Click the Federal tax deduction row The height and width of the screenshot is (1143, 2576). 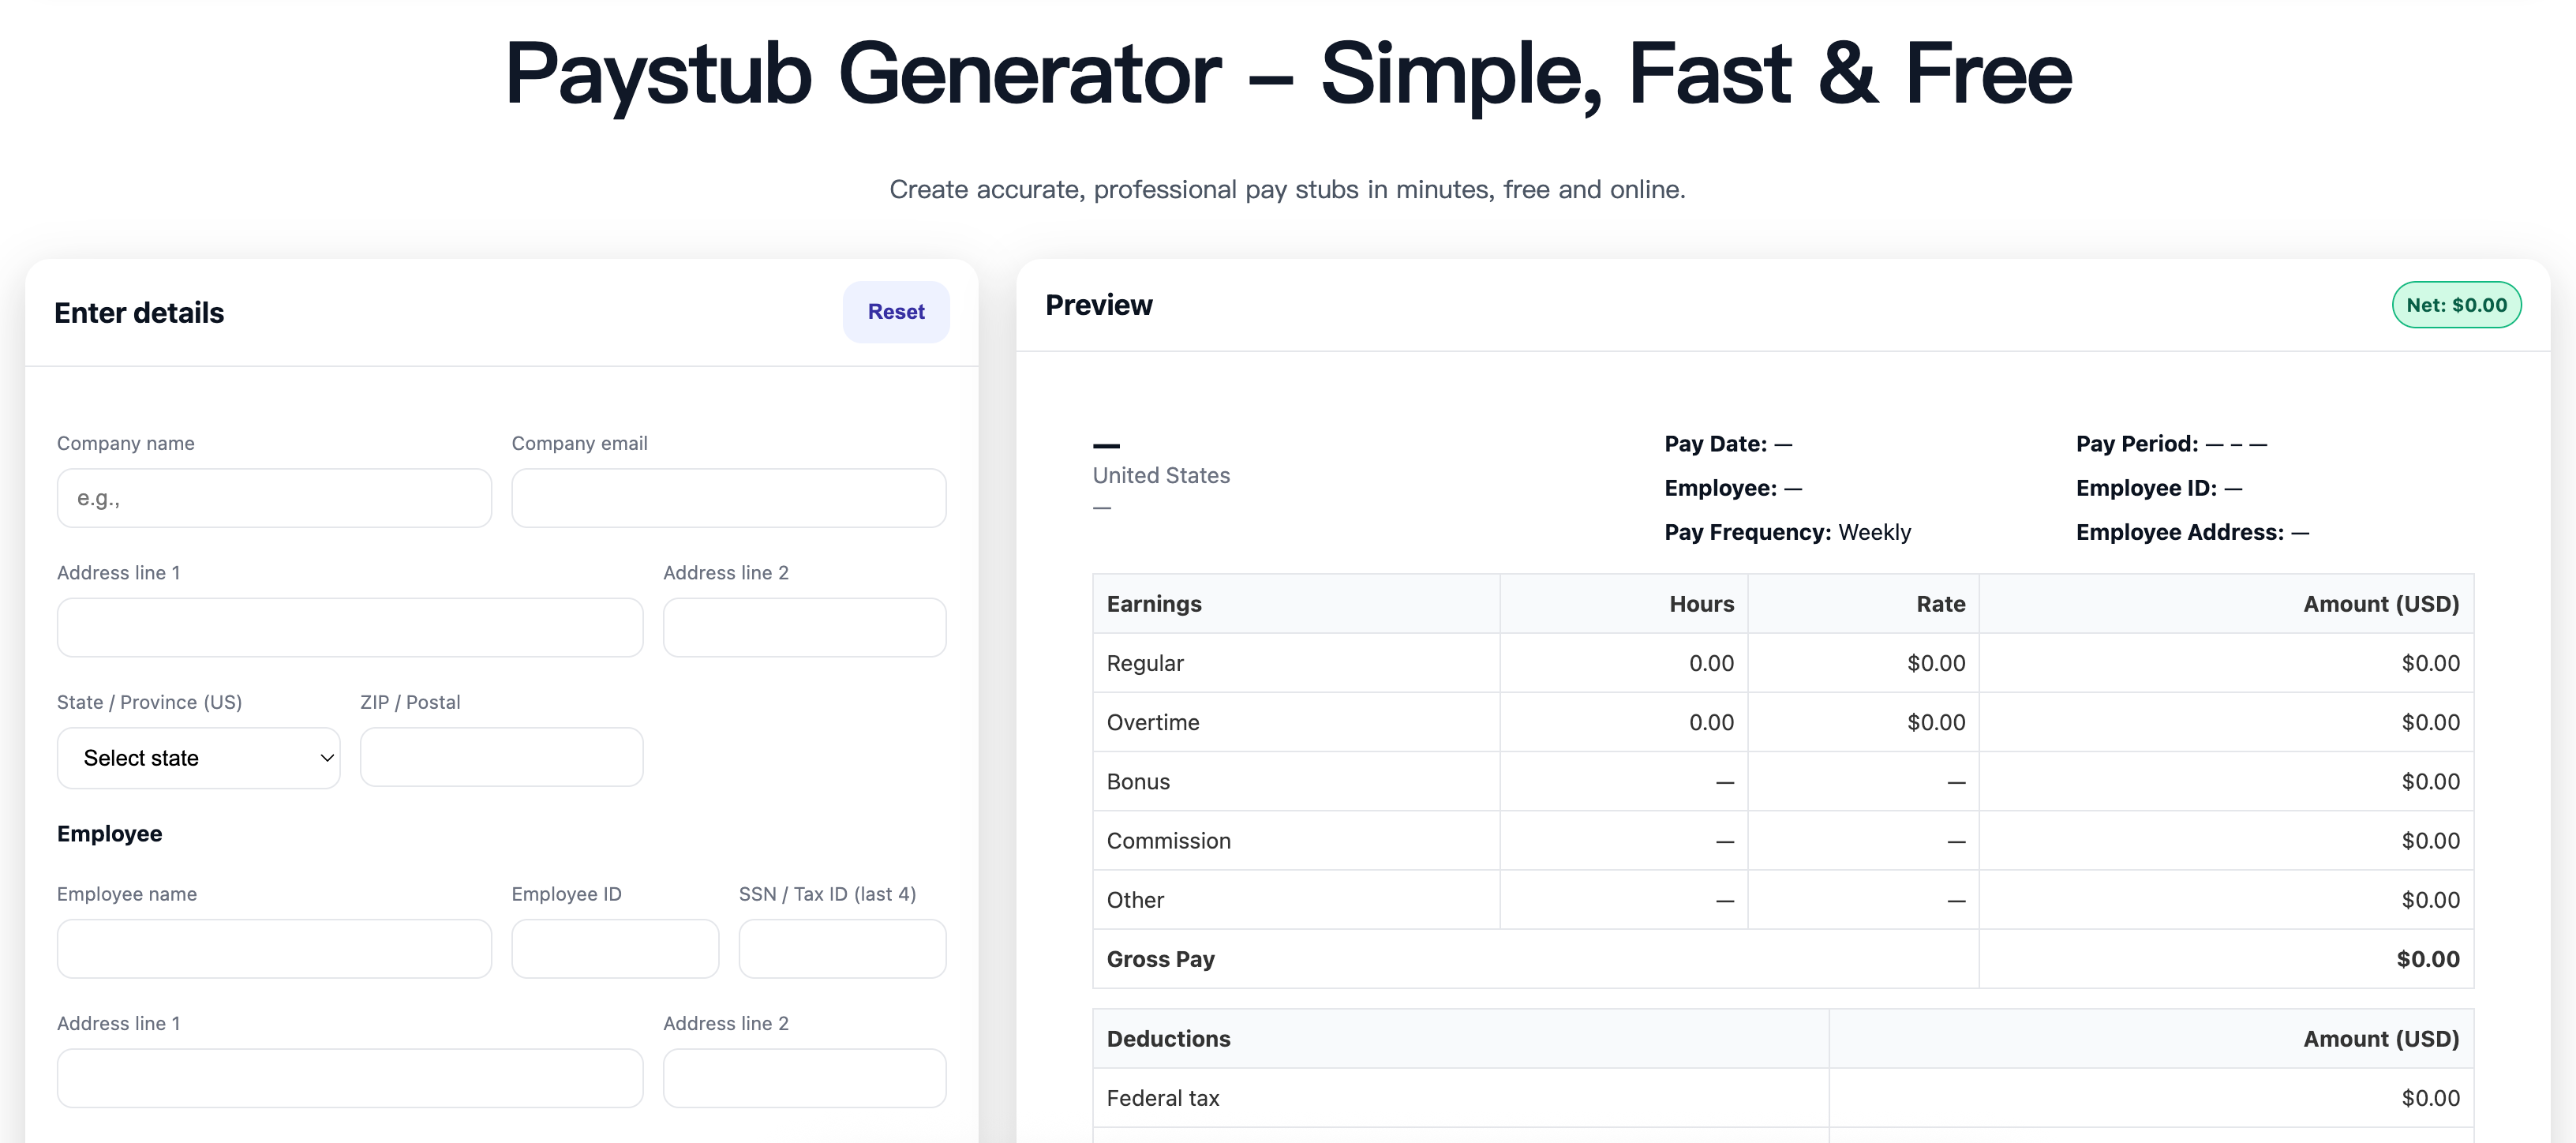point(1163,1098)
